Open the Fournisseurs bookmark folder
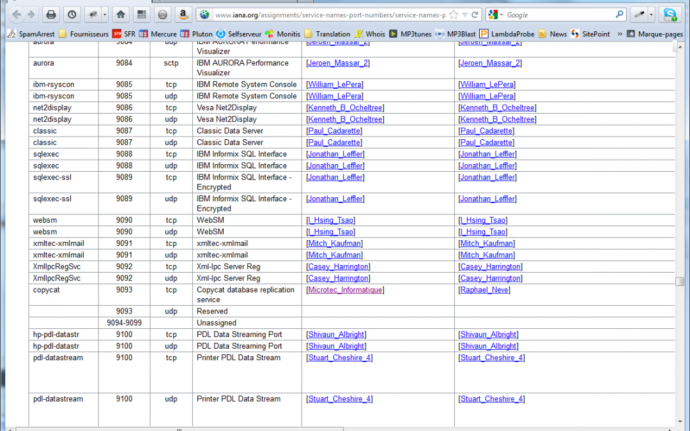Screen dimensions: 690x431 [88, 33]
